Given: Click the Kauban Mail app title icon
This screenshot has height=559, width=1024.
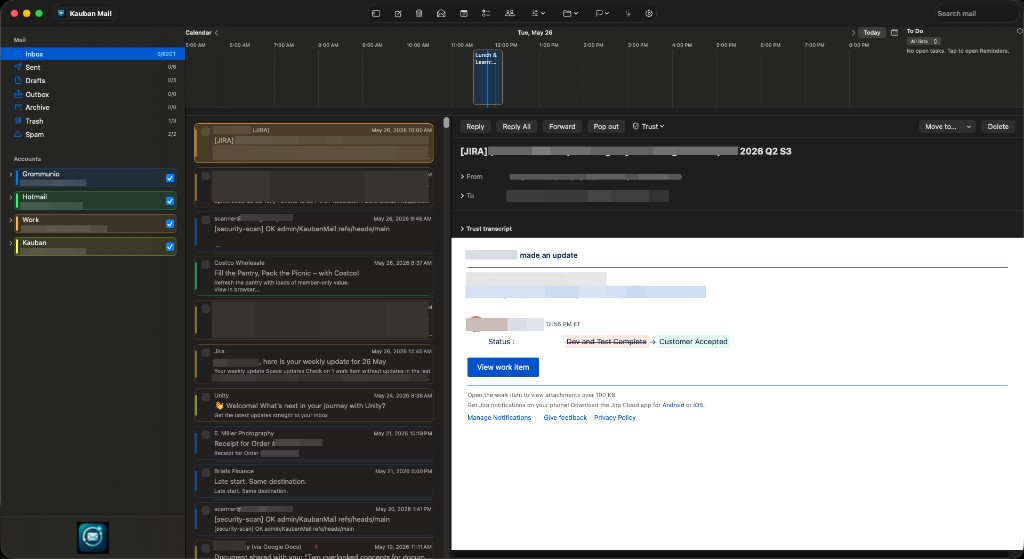Looking at the screenshot, I should pos(61,13).
